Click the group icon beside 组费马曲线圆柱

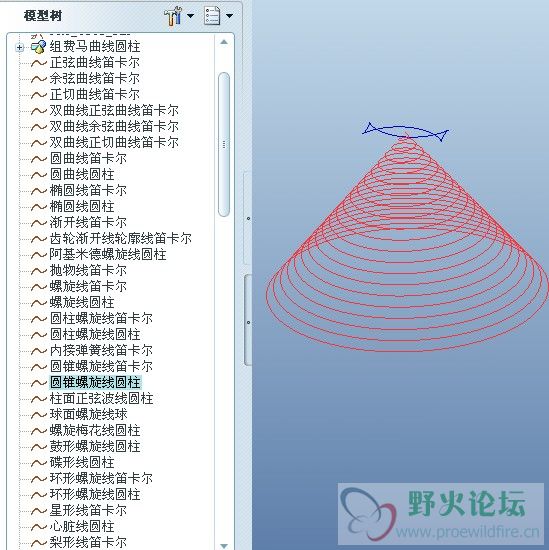click(x=39, y=47)
